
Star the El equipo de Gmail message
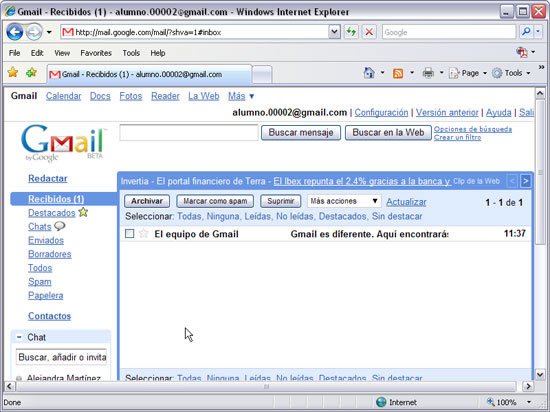pyautogui.click(x=143, y=234)
